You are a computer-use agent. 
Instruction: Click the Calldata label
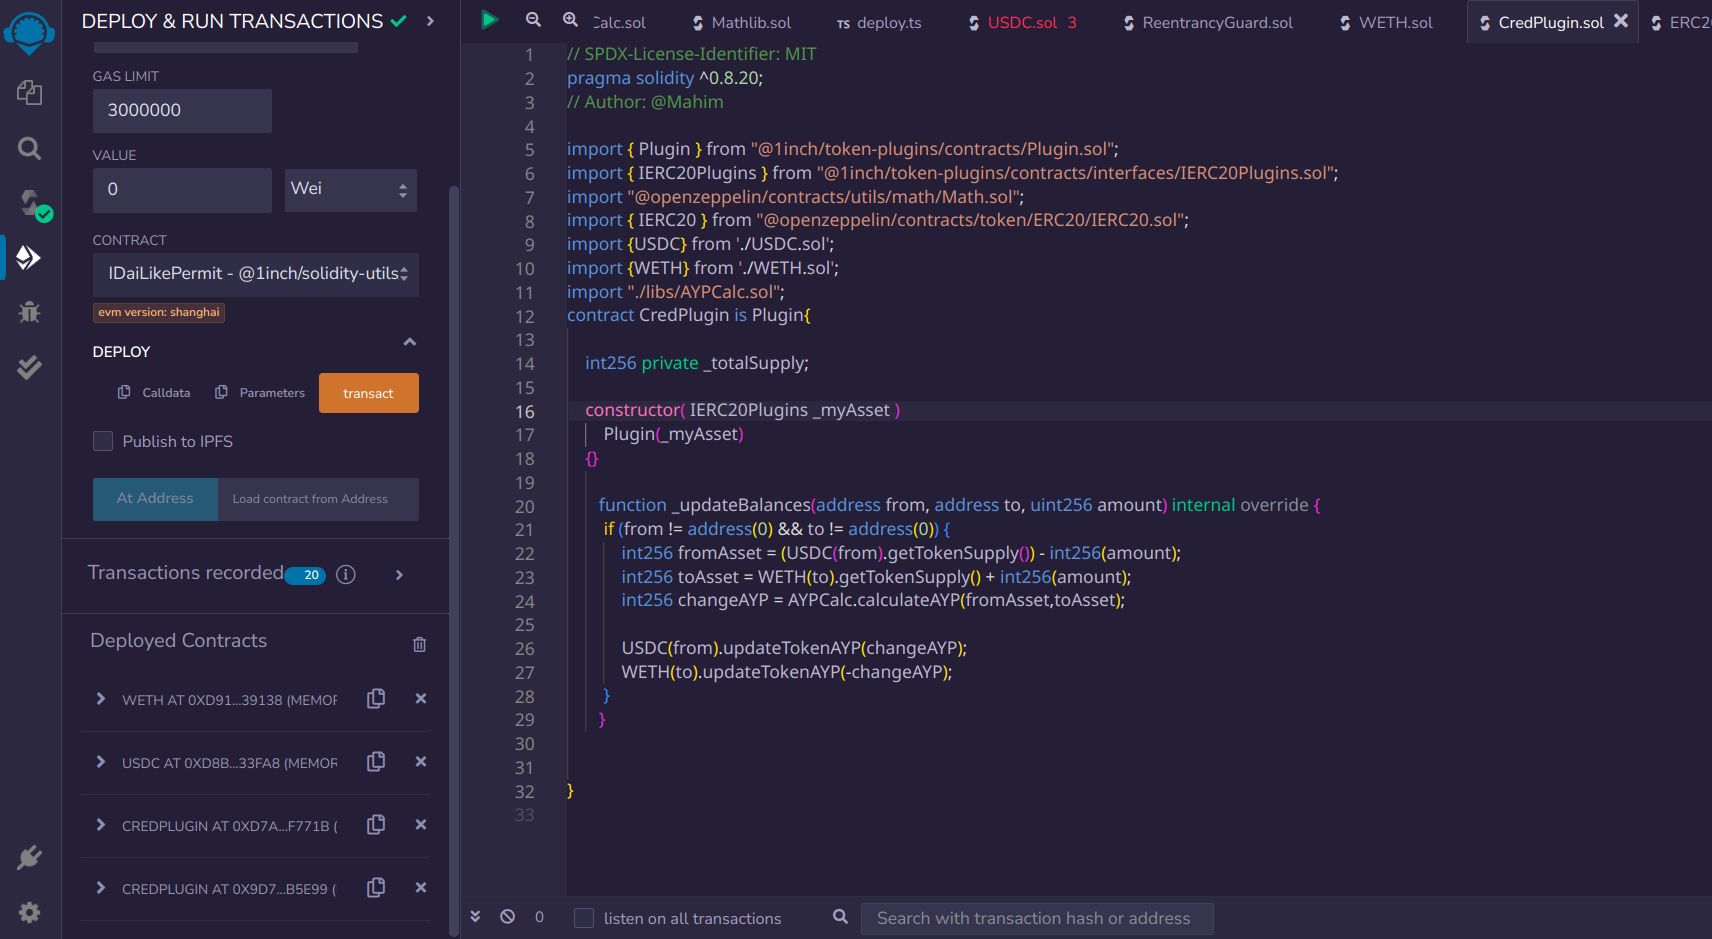point(166,393)
